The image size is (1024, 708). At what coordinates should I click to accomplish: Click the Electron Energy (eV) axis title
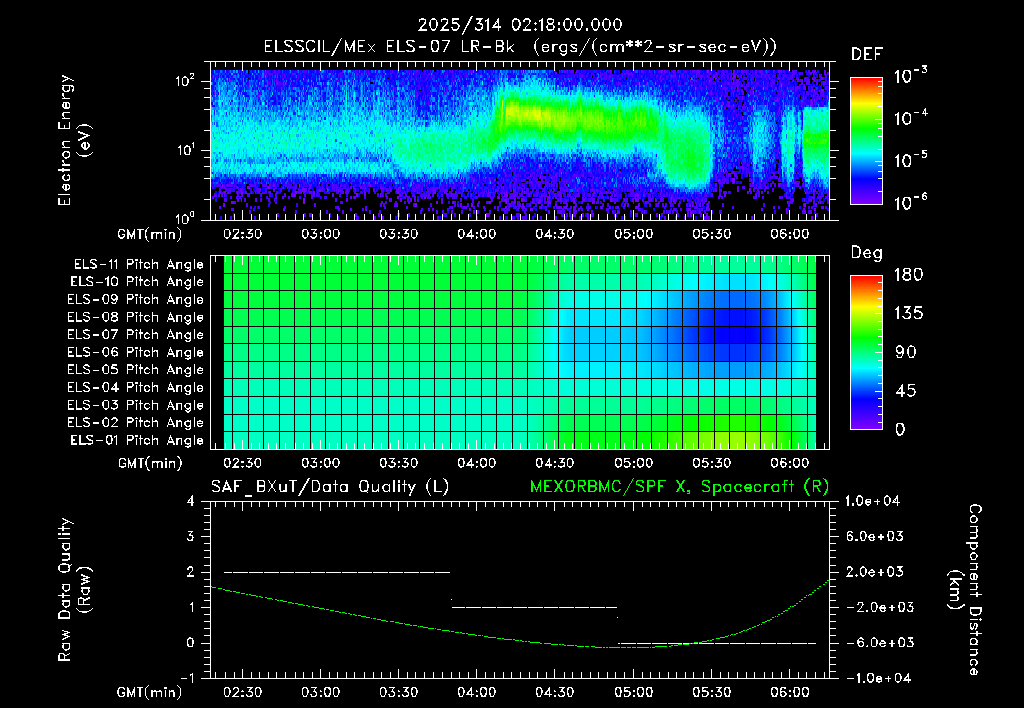[x=74, y=140]
